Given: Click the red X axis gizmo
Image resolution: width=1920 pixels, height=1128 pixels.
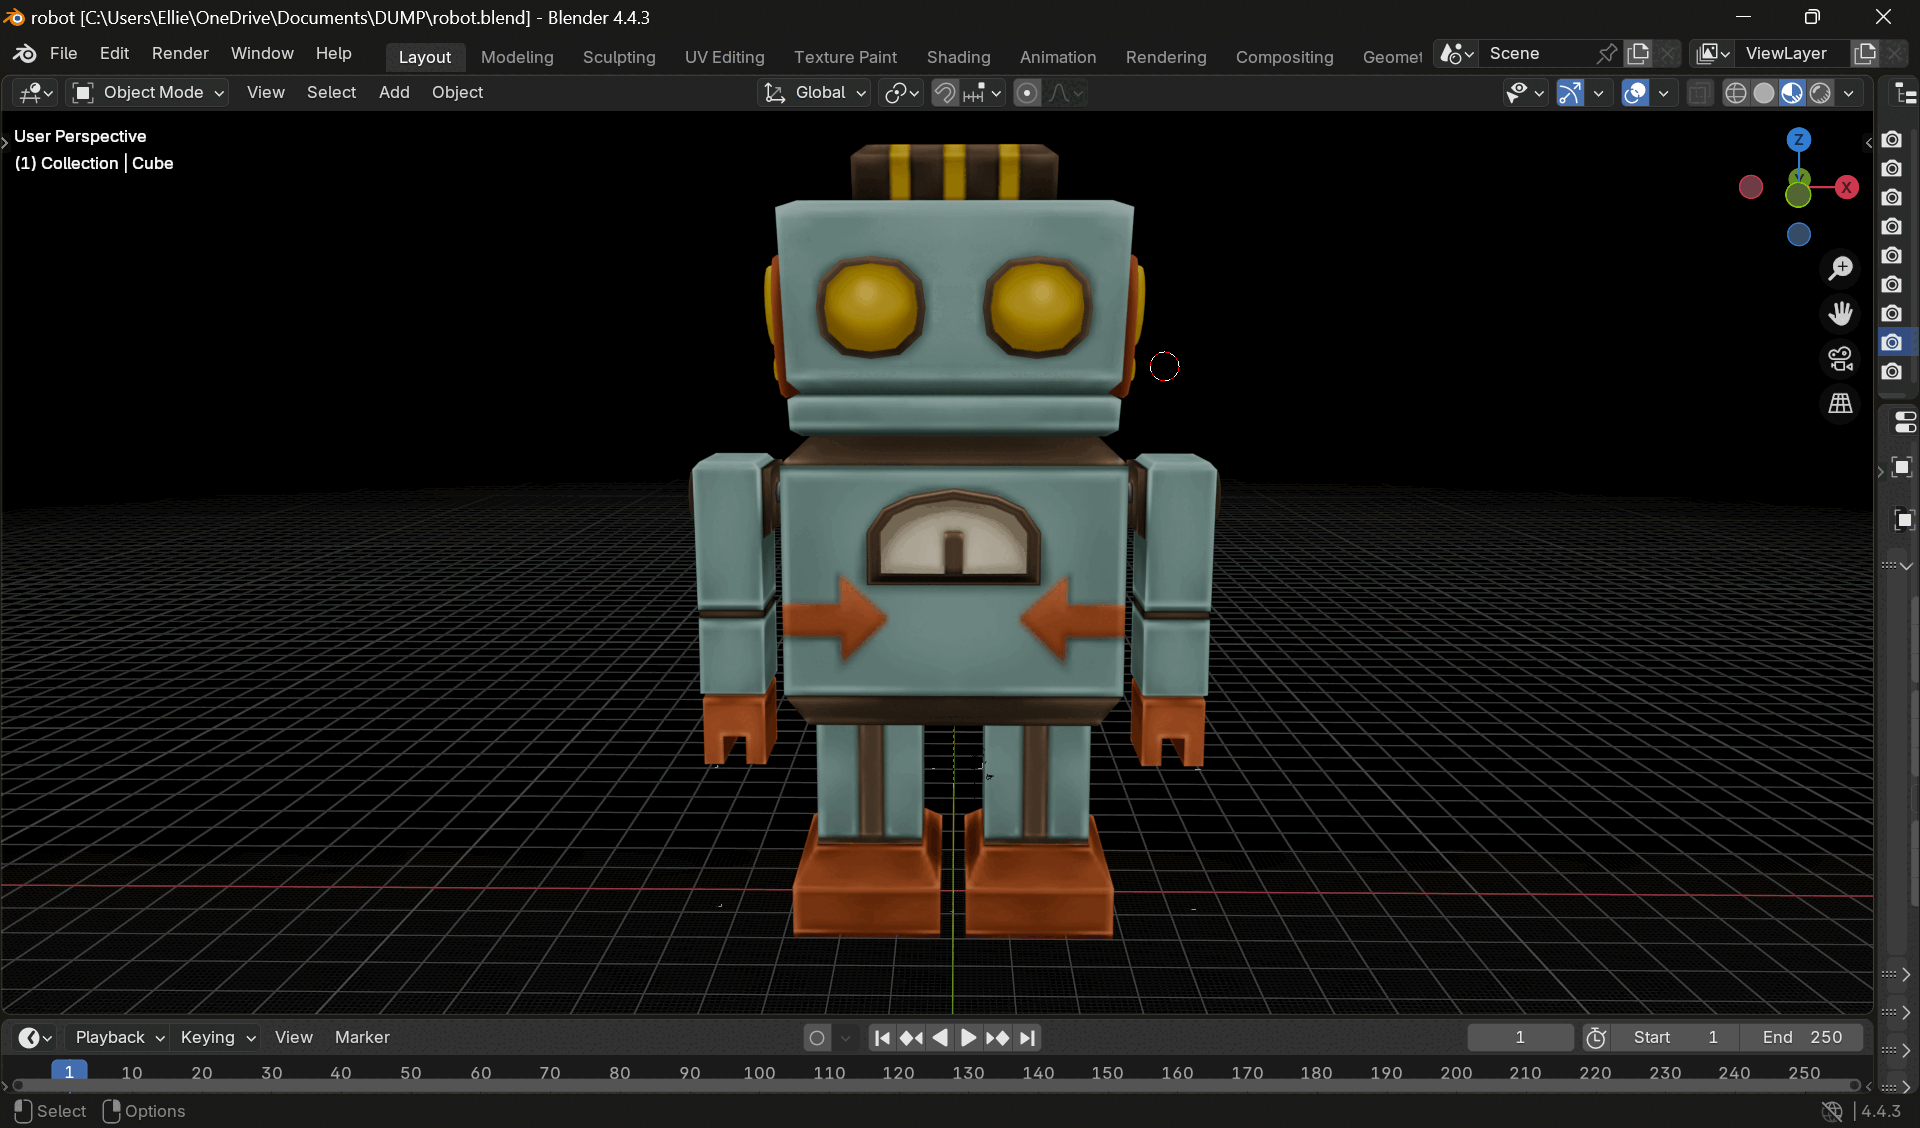Looking at the screenshot, I should click(x=1846, y=187).
